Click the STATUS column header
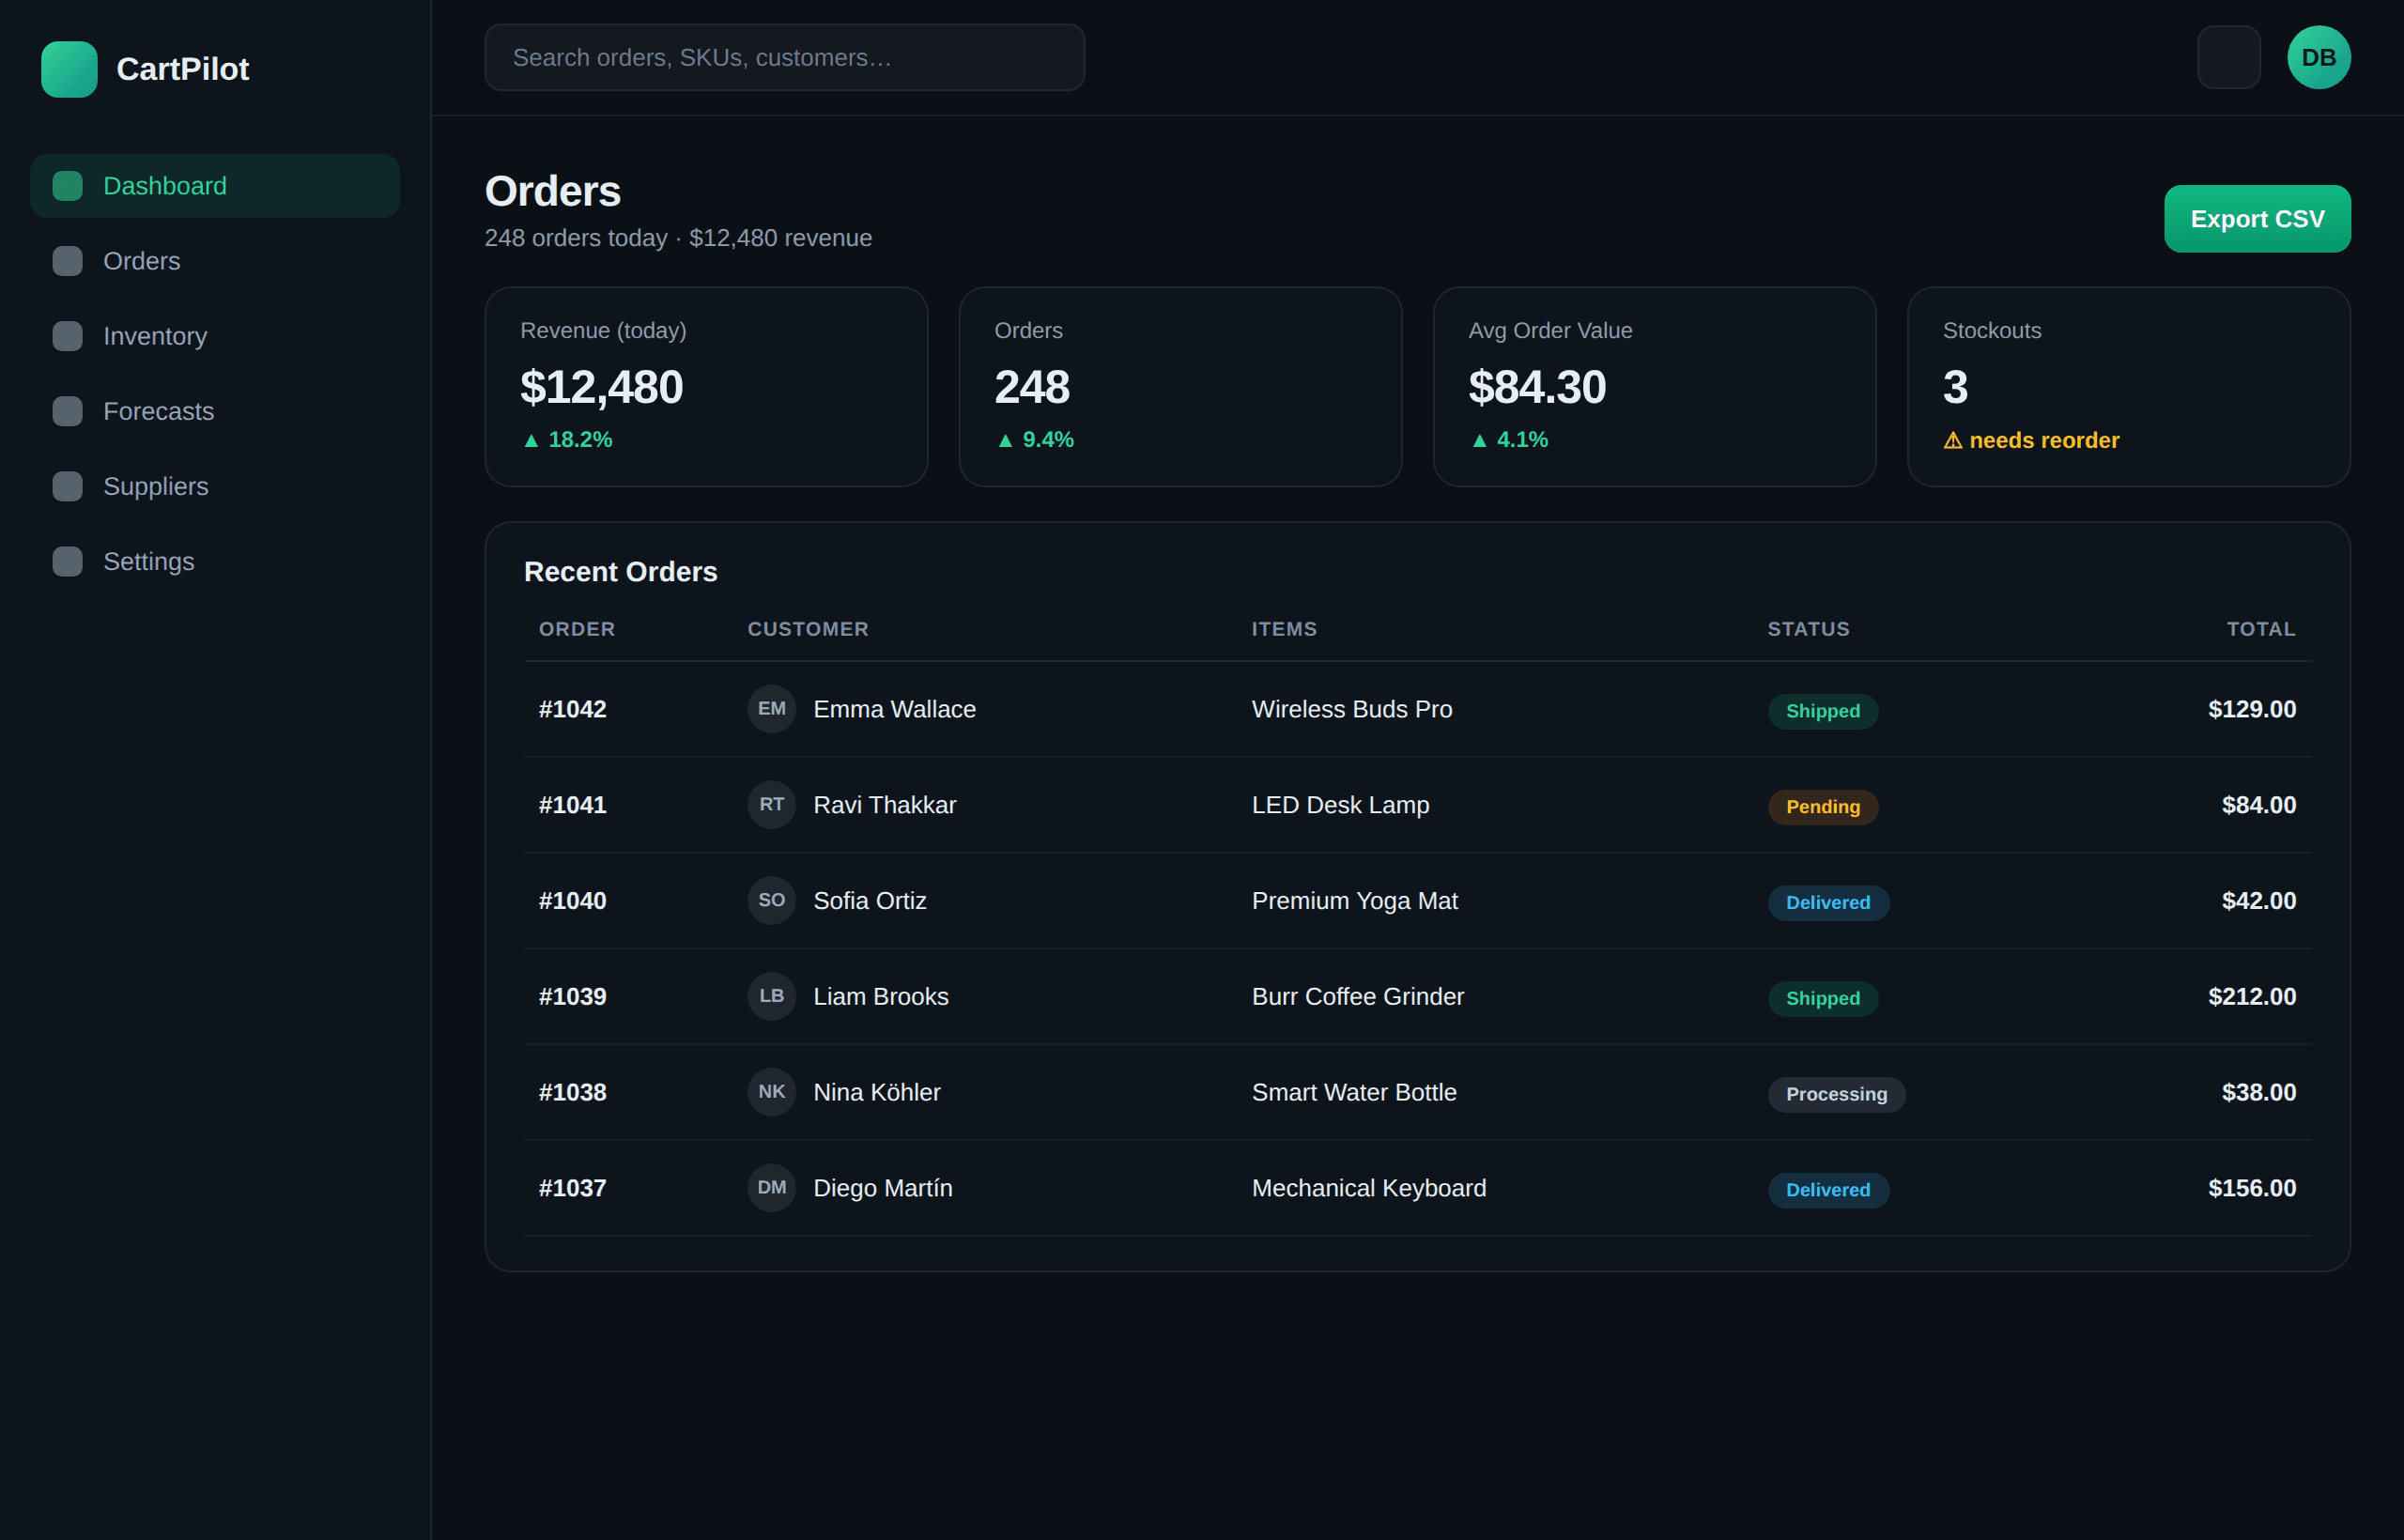Screen dimensions: 2404x1540 coord(1808,629)
